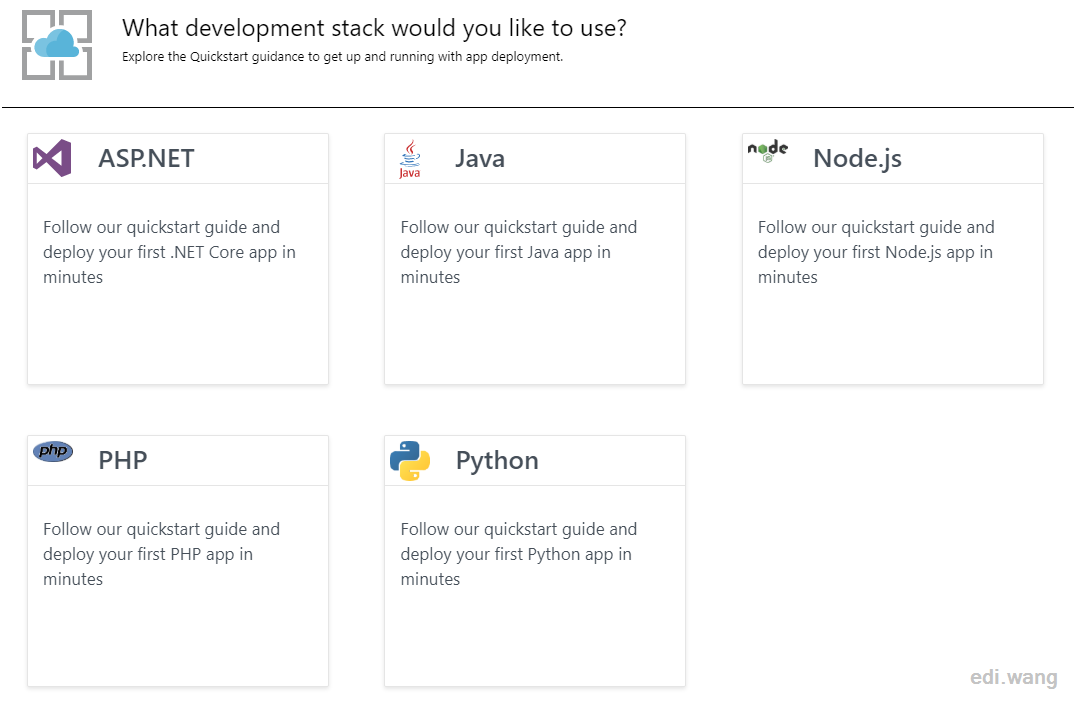
Task: Select the Node.js card title
Action: [857, 158]
